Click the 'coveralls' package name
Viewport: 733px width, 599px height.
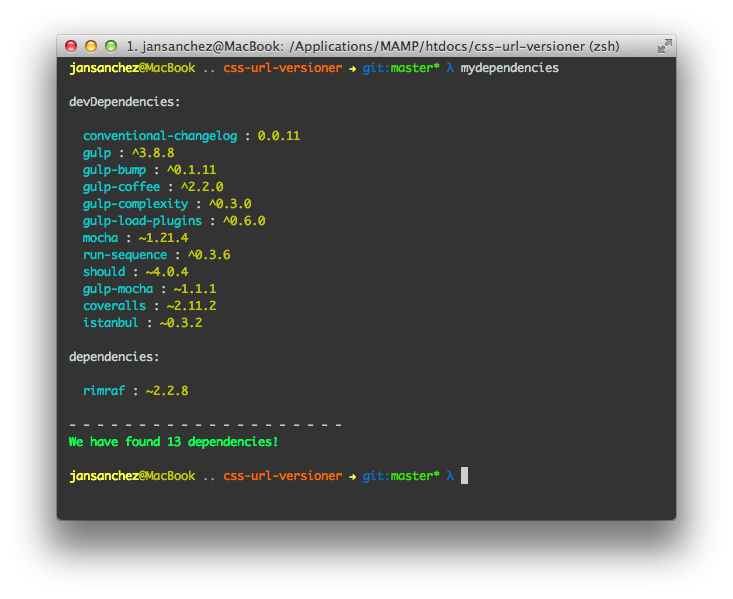tap(115, 306)
